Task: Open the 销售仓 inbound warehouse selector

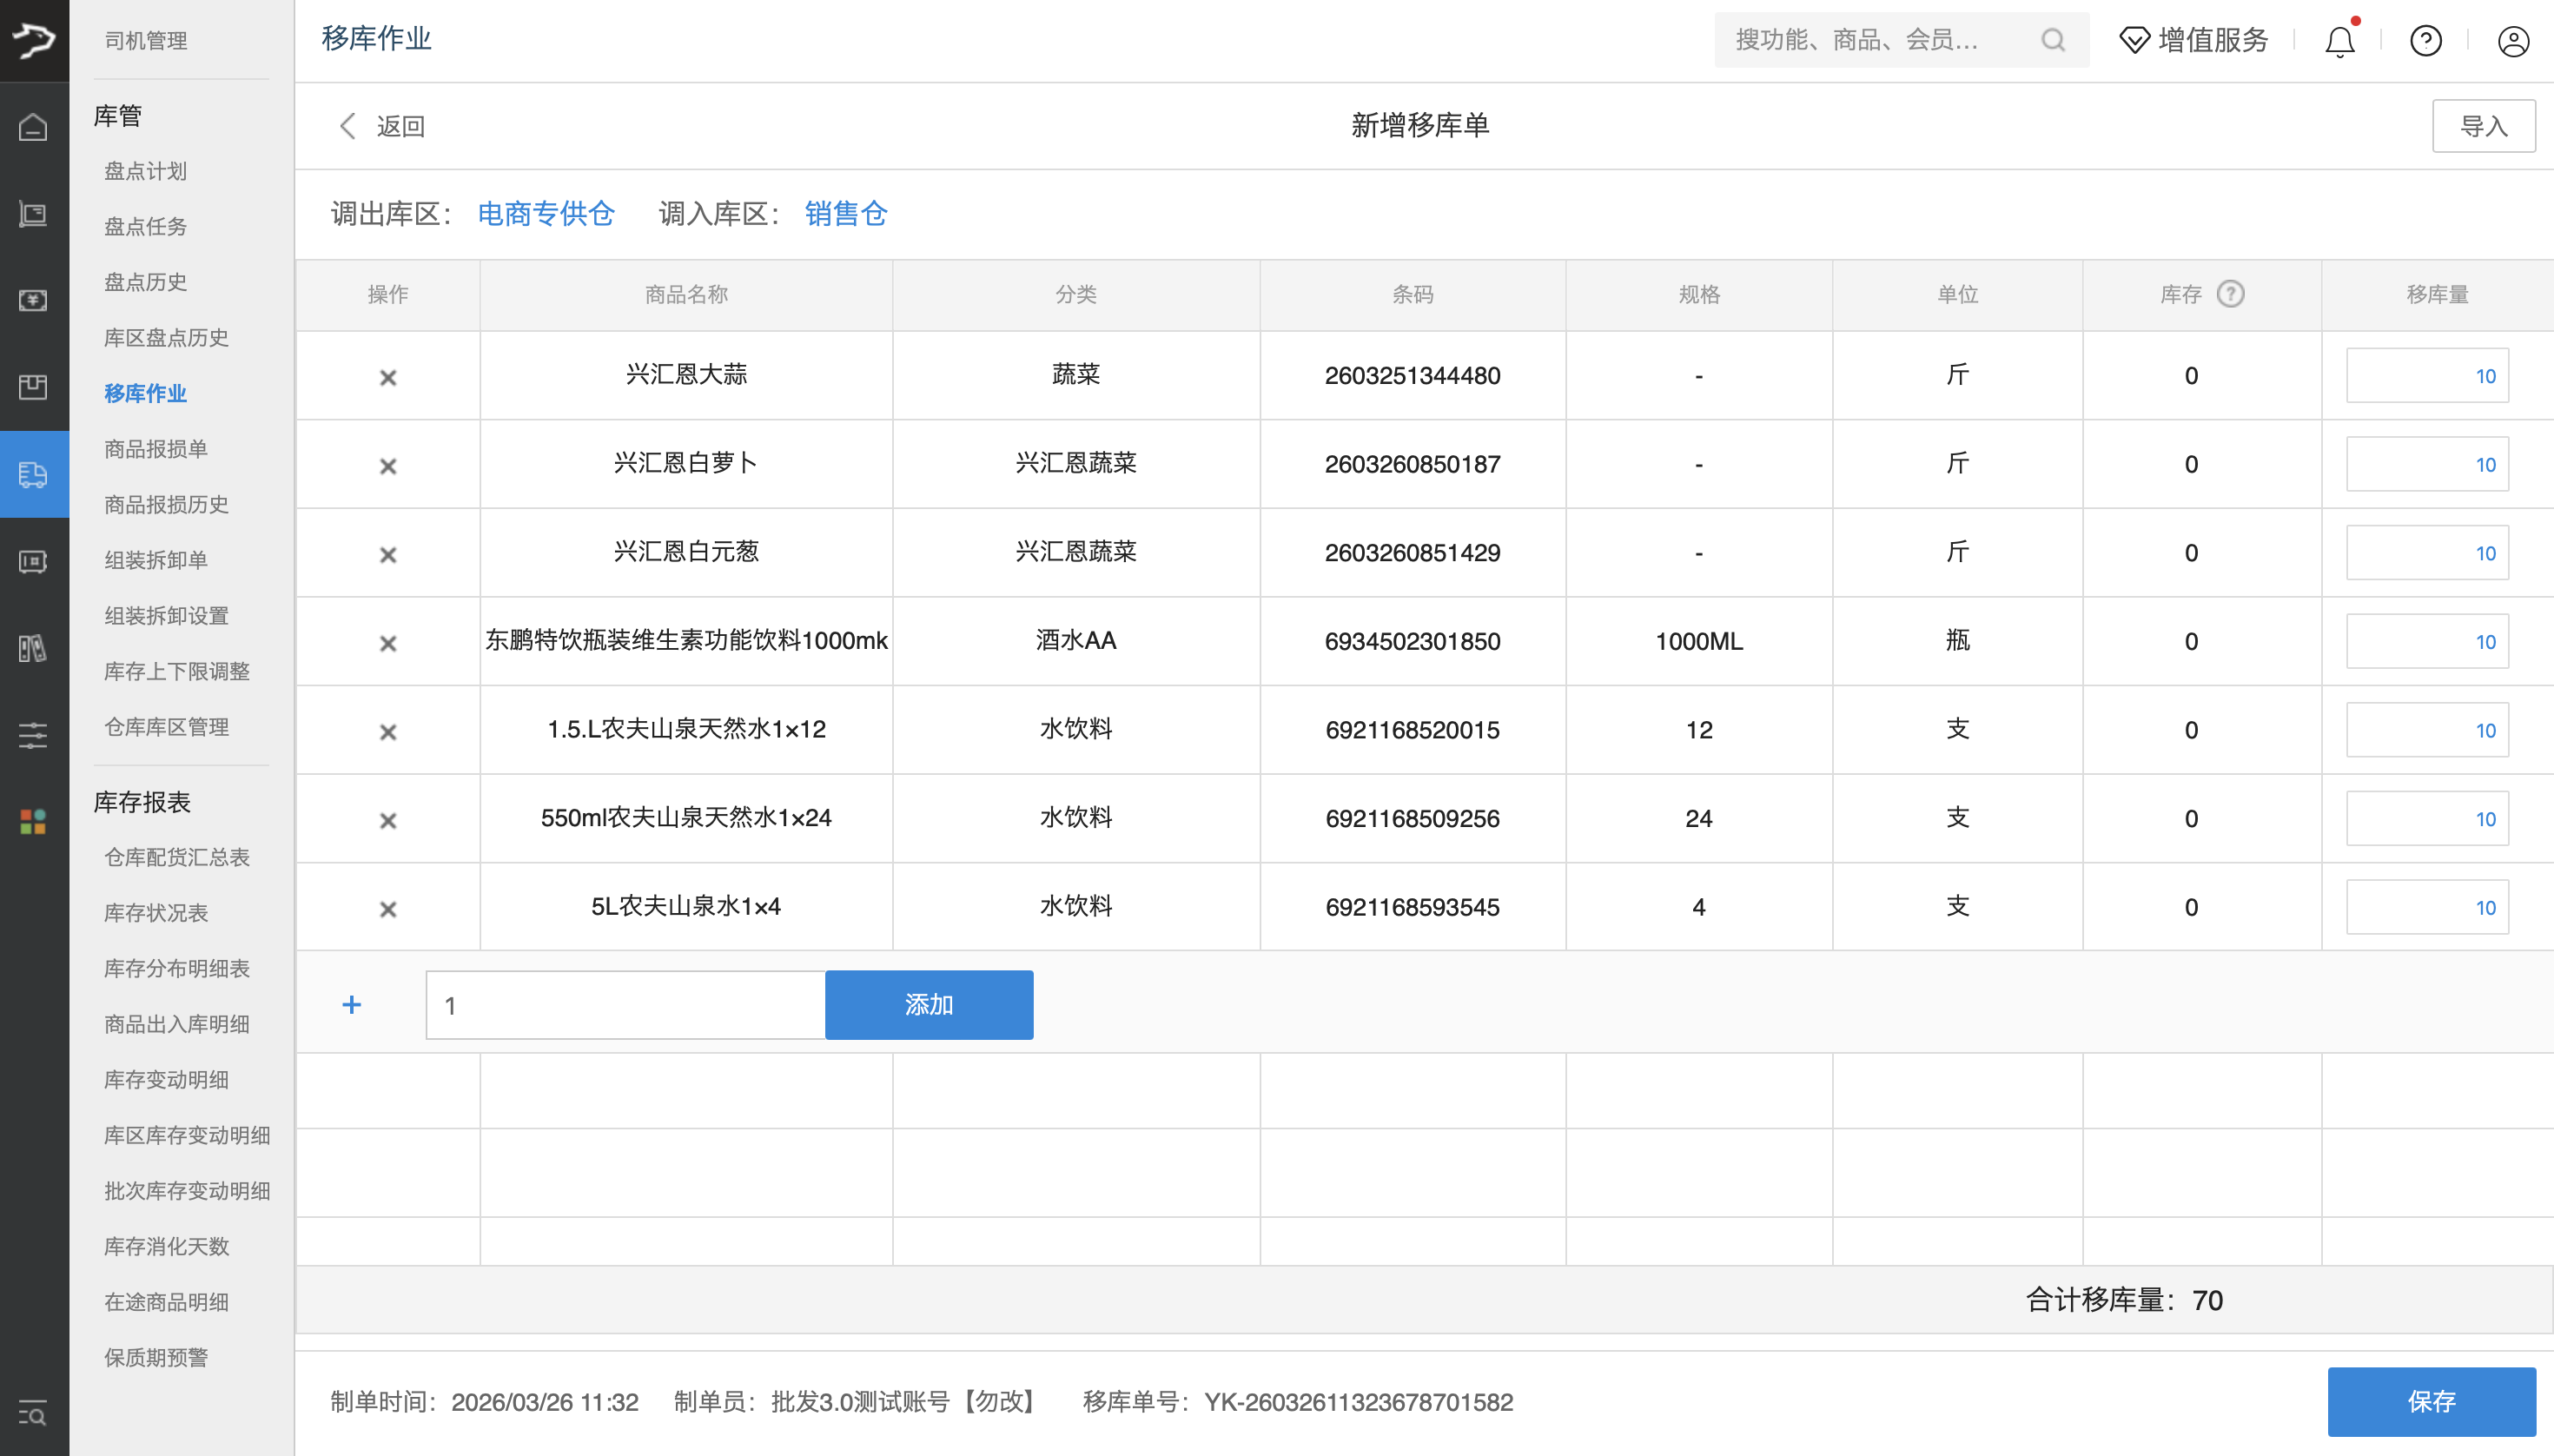Action: click(844, 214)
